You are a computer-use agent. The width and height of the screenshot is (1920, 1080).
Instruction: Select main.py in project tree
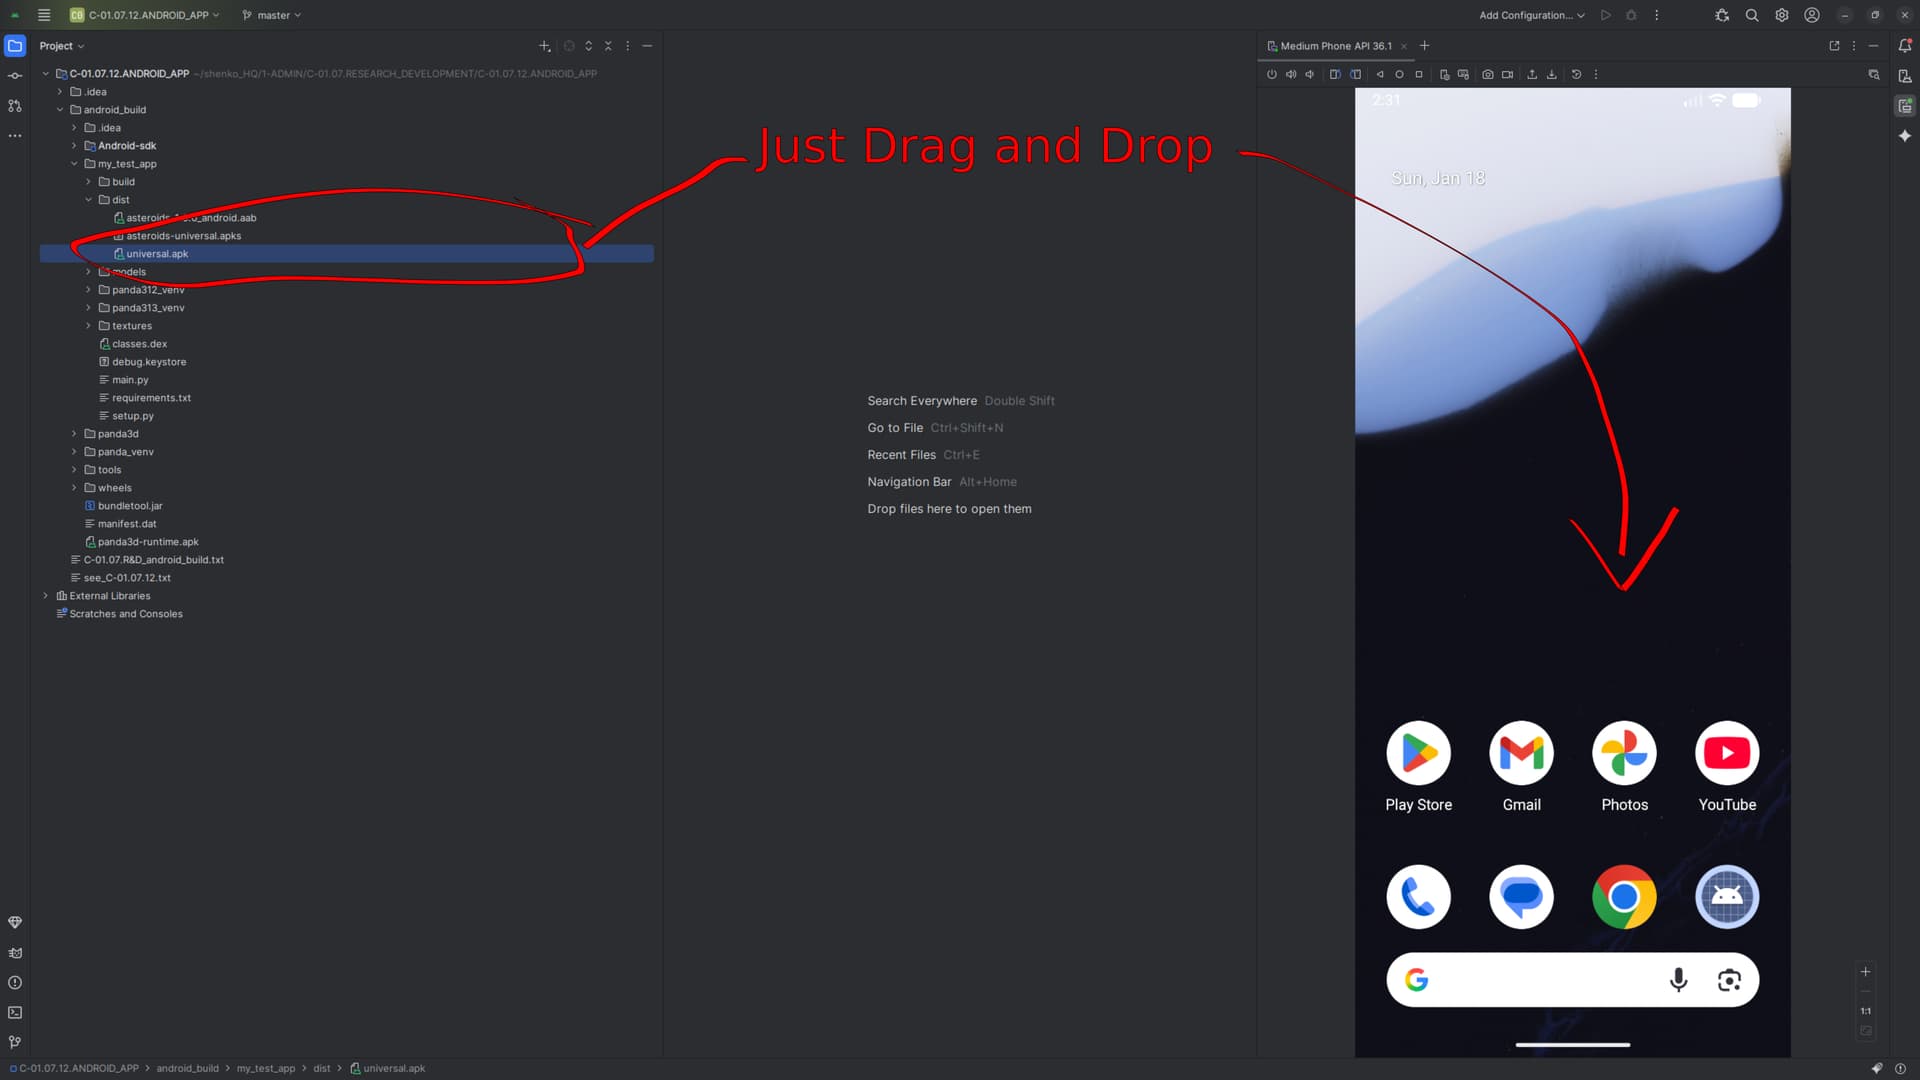click(130, 380)
